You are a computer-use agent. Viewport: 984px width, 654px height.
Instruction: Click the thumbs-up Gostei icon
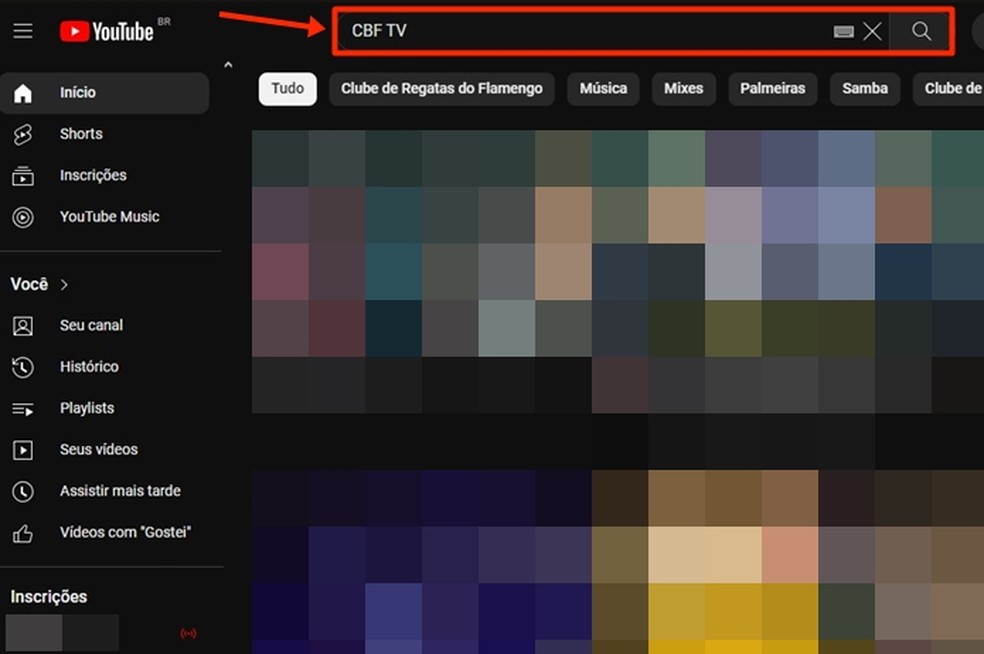(x=23, y=533)
